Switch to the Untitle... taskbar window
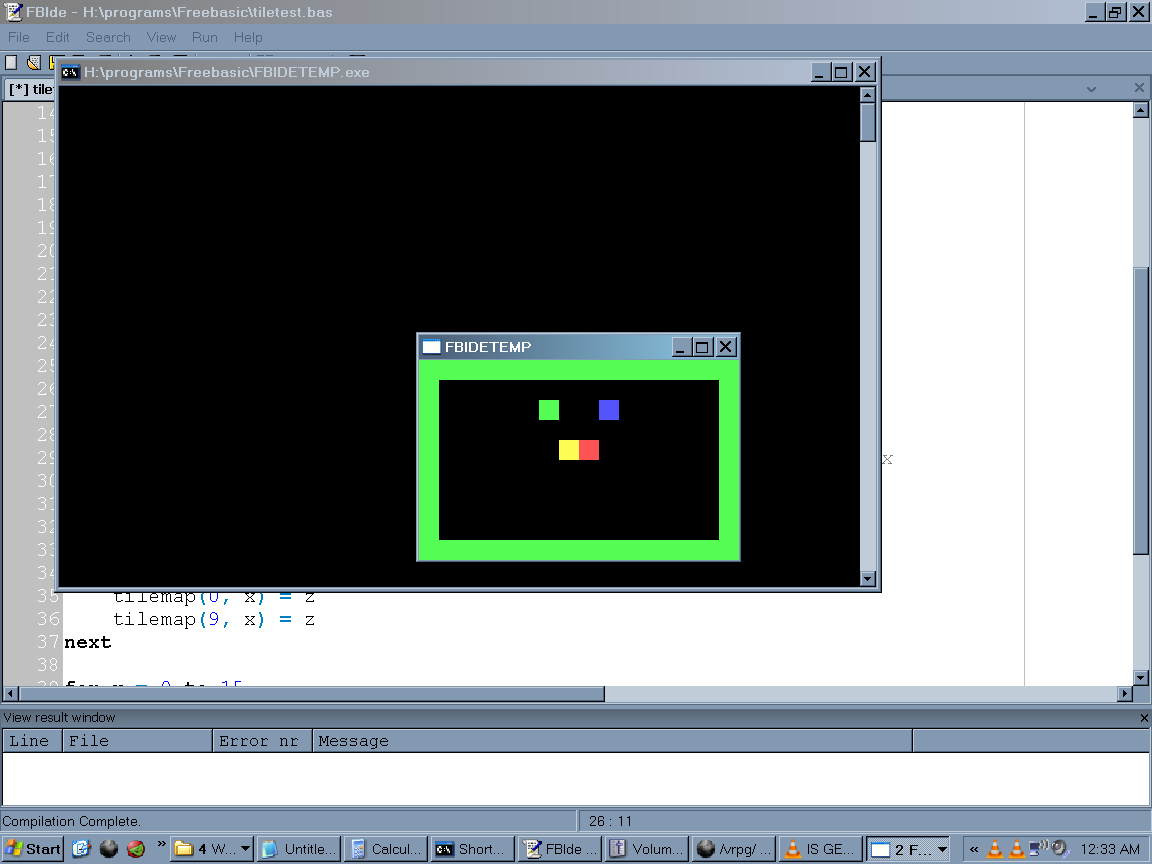Viewport: 1152px width, 864px height. 299,849
